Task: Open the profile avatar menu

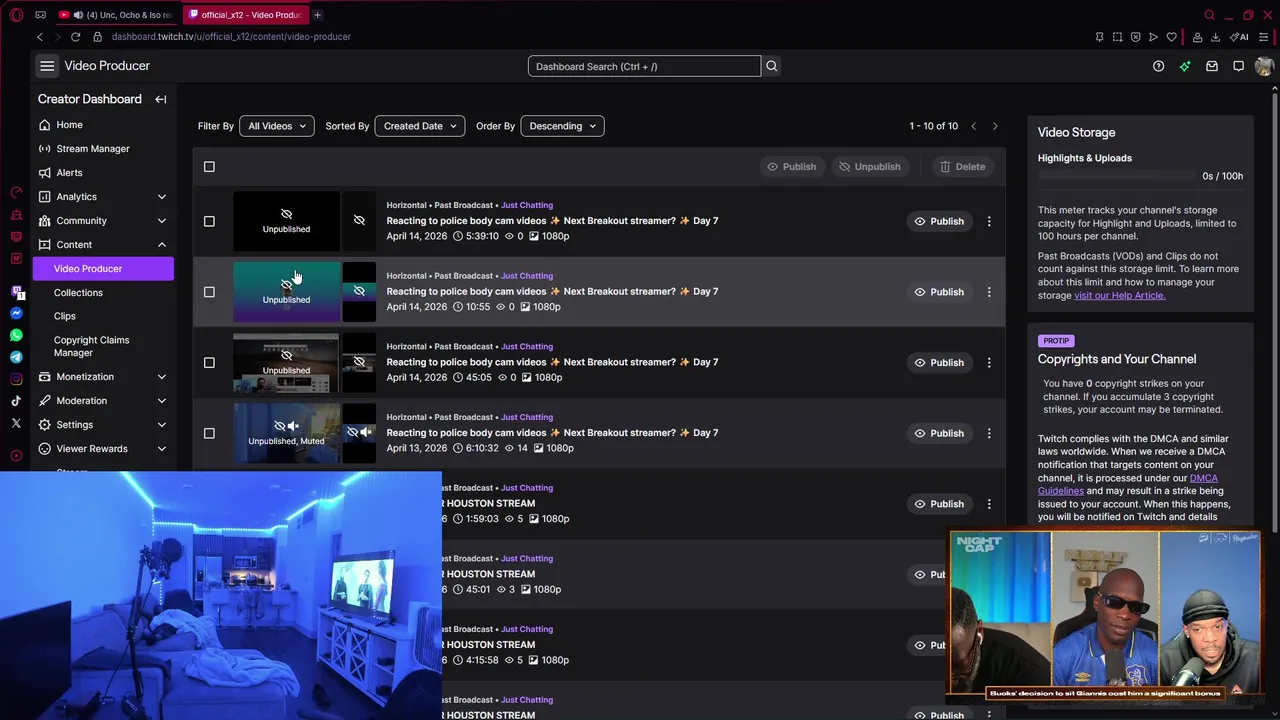Action: [1264, 66]
